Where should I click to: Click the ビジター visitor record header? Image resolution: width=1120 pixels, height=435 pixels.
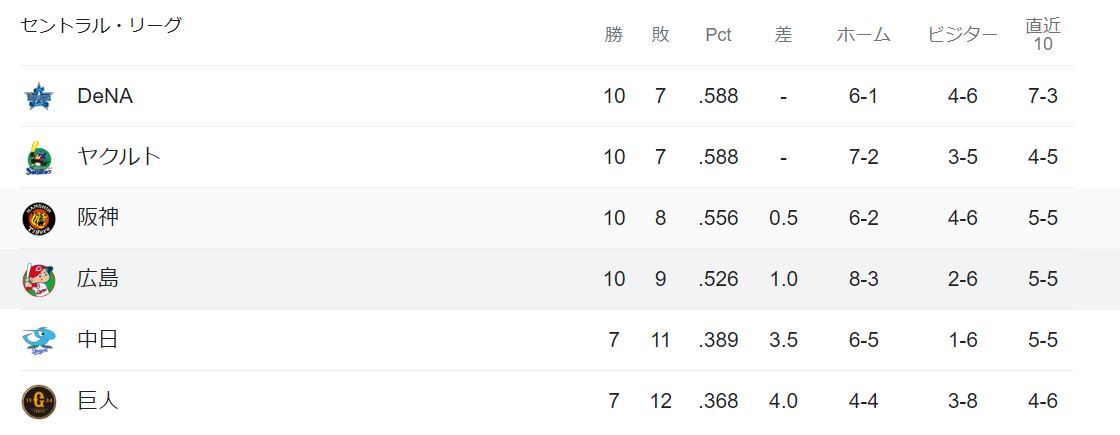click(x=962, y=35)
